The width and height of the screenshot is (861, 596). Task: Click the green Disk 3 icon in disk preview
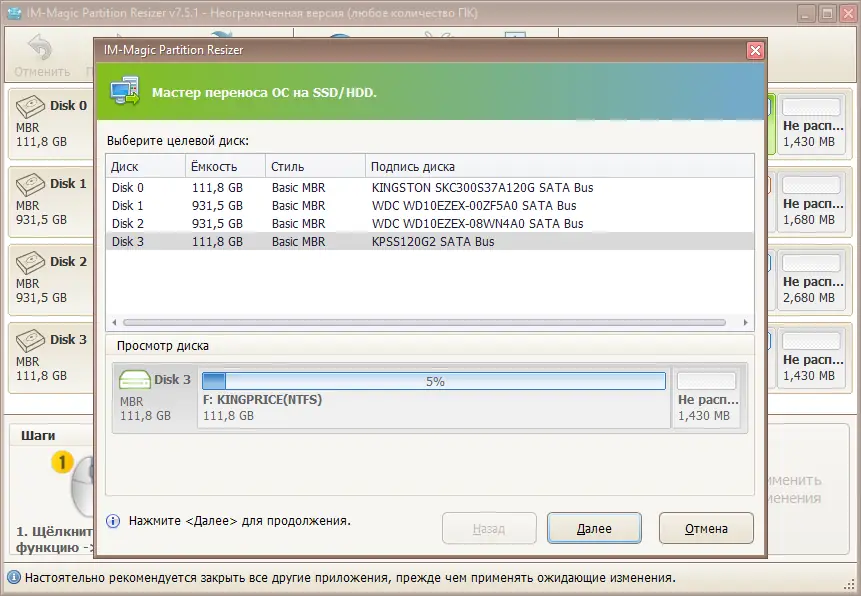click(x=135, y=379)
